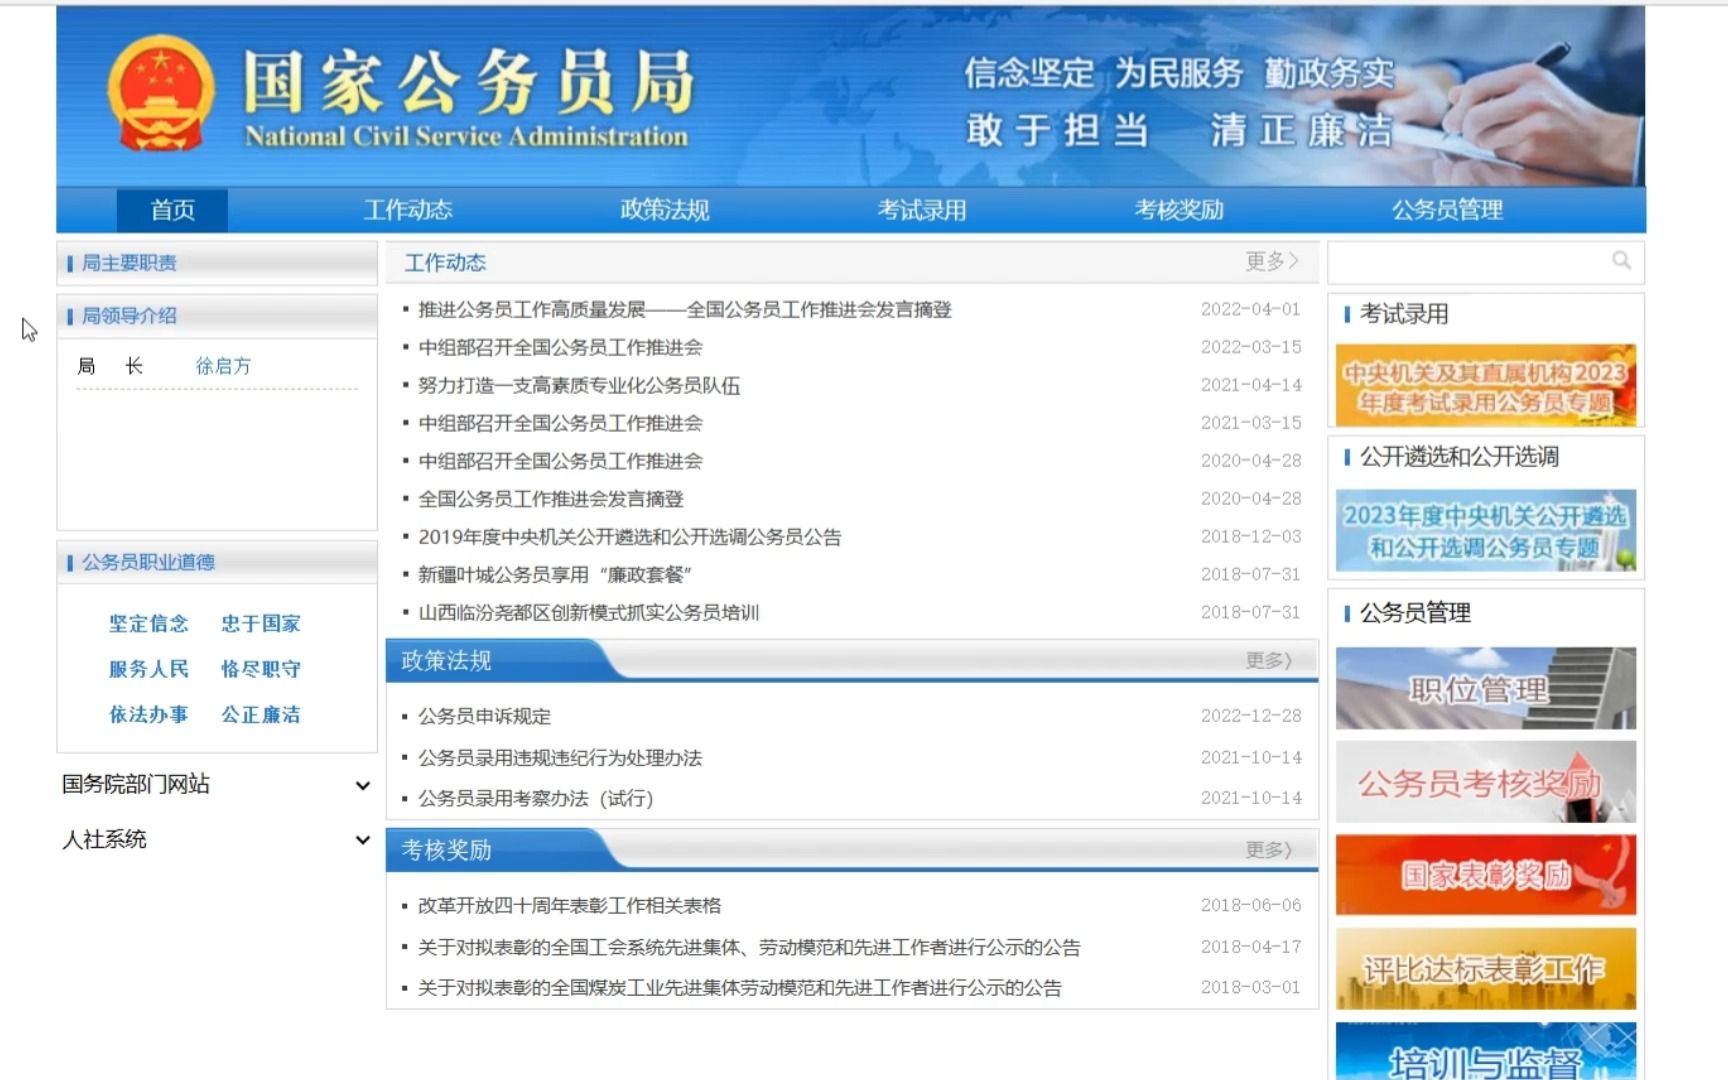Click the 国家公务员局 site title banner
The width and height of the screenshot is (1728, 1080).
[468, 98]
